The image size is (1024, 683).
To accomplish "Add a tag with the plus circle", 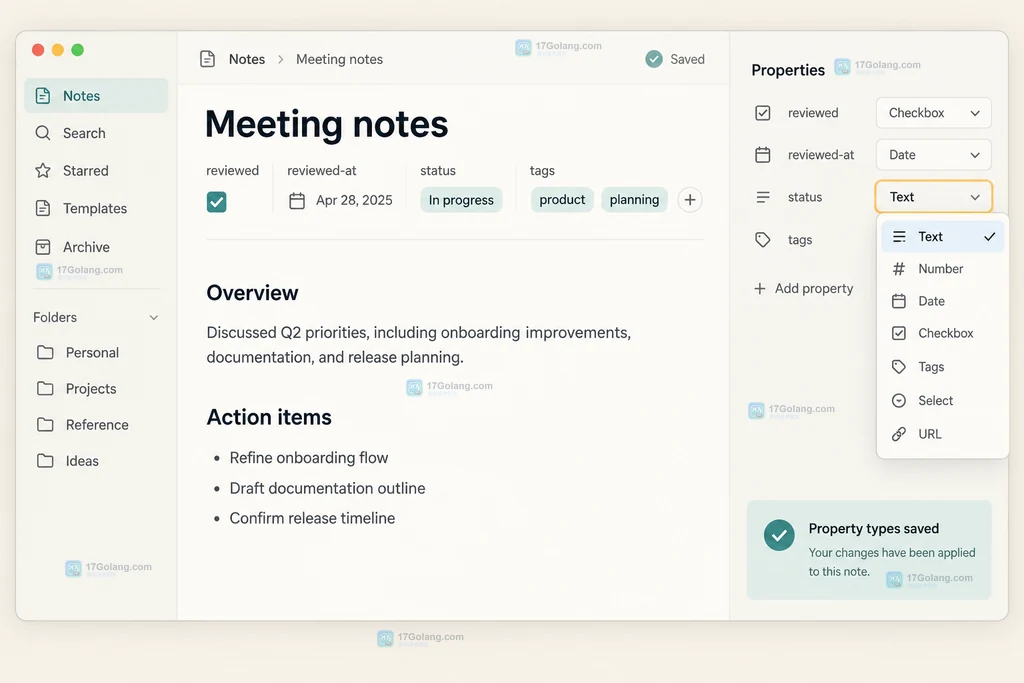I will coord(690,200).
